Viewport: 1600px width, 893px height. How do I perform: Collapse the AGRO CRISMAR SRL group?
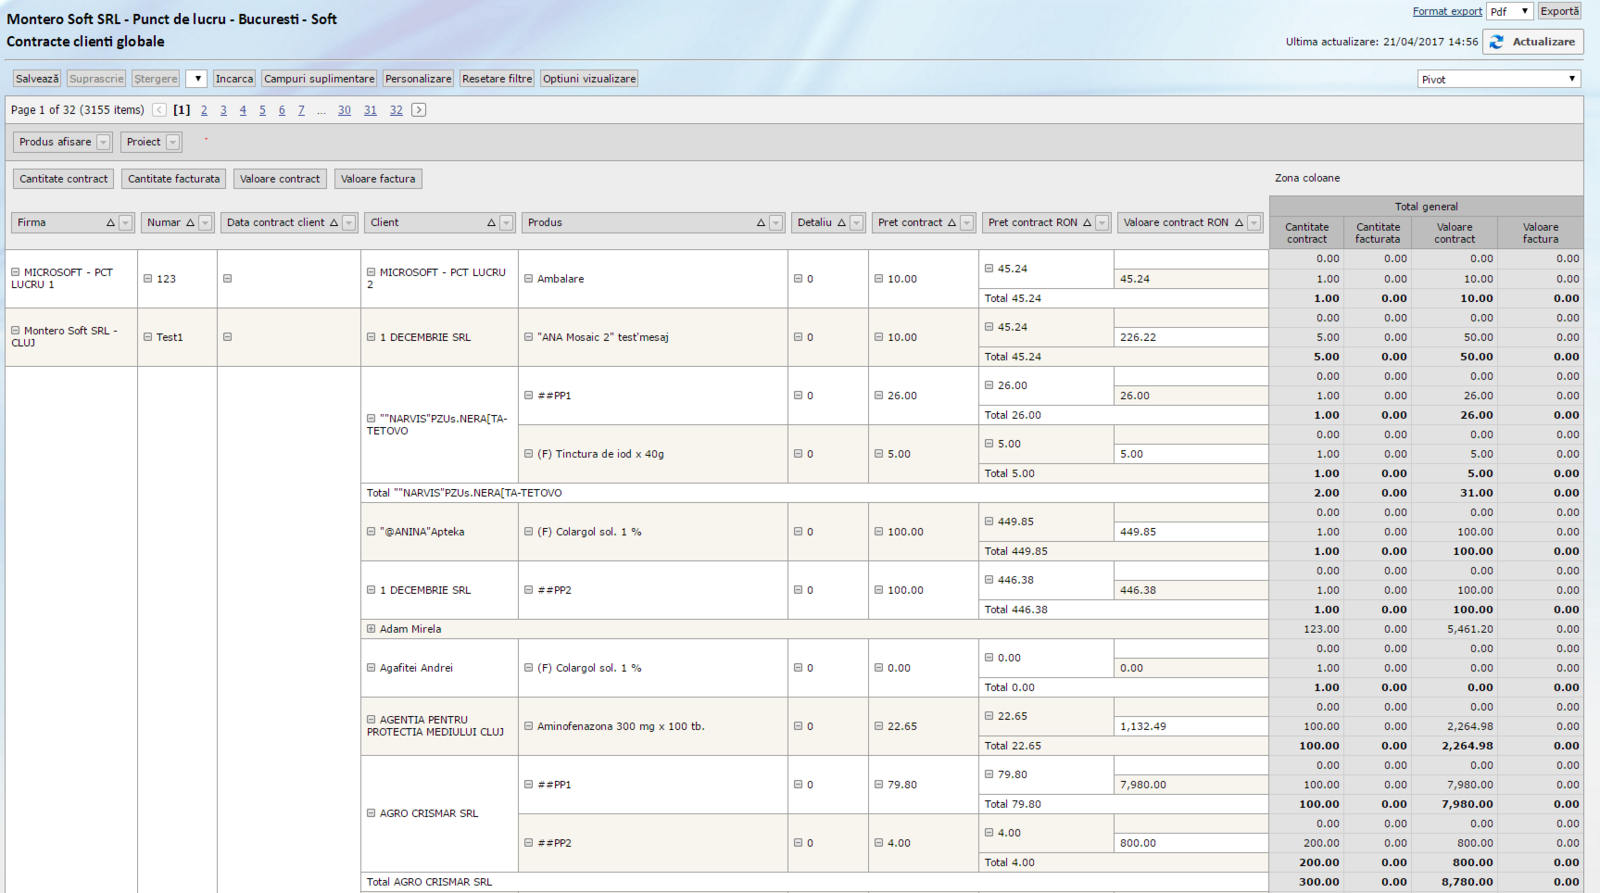coord(371,813)
